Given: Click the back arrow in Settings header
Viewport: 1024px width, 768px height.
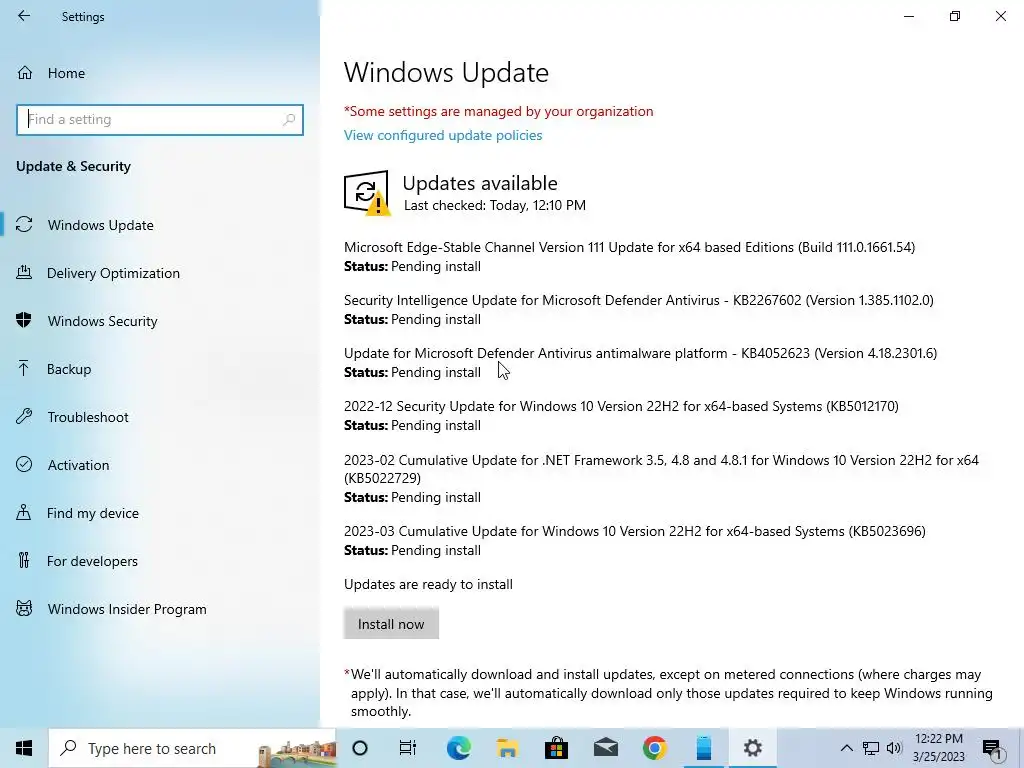Looking at the screenshot, I should click(x=24, y=16).
